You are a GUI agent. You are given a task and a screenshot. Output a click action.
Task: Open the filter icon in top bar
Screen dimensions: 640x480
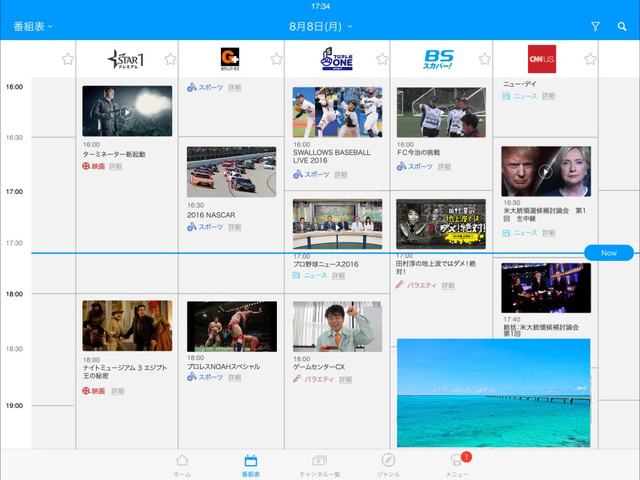(x=595, y=26)
